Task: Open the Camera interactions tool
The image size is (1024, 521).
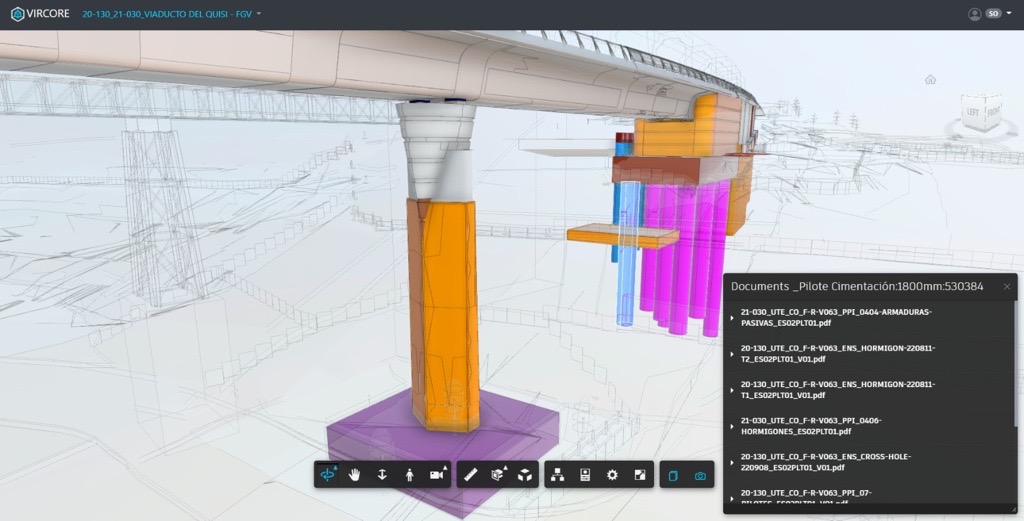Action: [x=437, y=475]
